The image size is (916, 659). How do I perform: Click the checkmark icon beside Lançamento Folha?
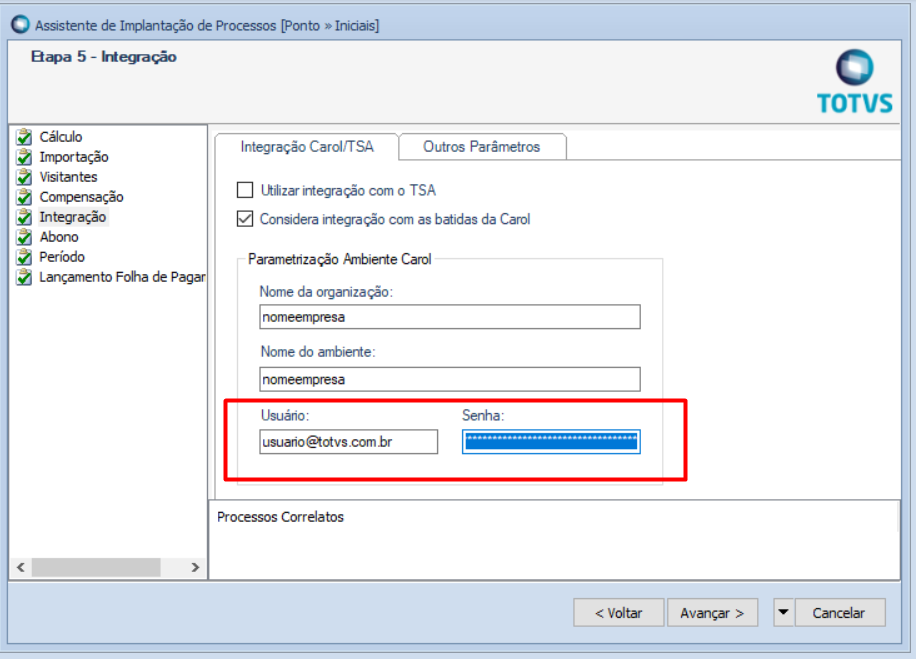click(x=25, y=277)
